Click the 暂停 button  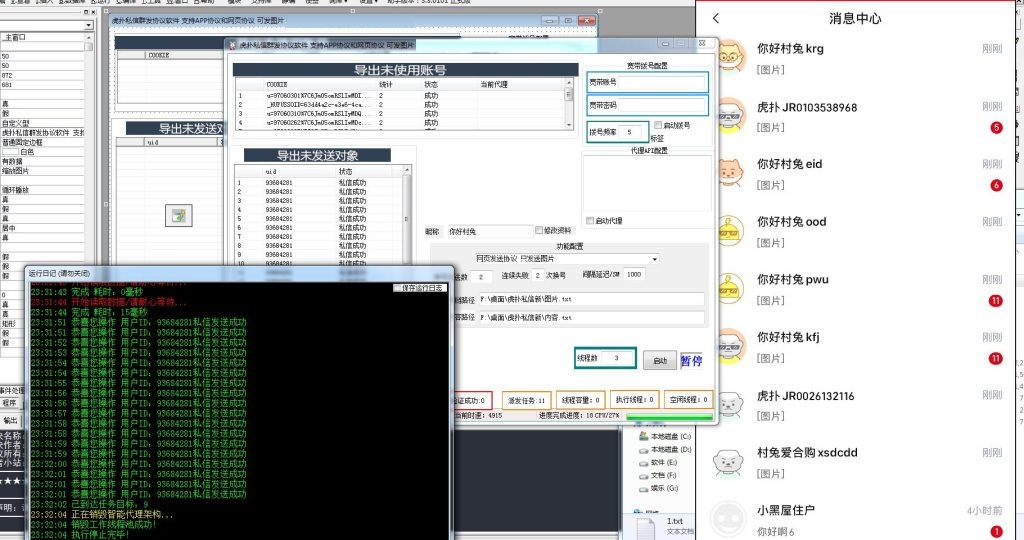tap(692, 360)
